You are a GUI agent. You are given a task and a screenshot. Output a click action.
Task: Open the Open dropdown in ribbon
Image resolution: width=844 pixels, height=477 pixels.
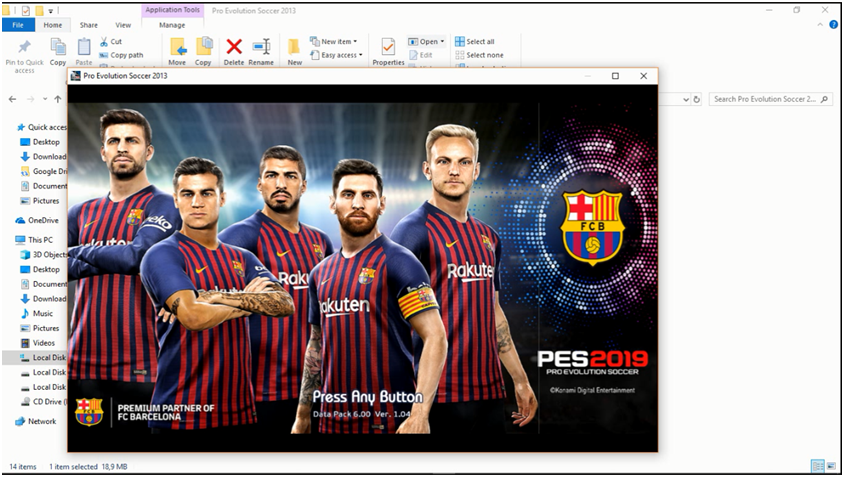click(x=426, y=41)
